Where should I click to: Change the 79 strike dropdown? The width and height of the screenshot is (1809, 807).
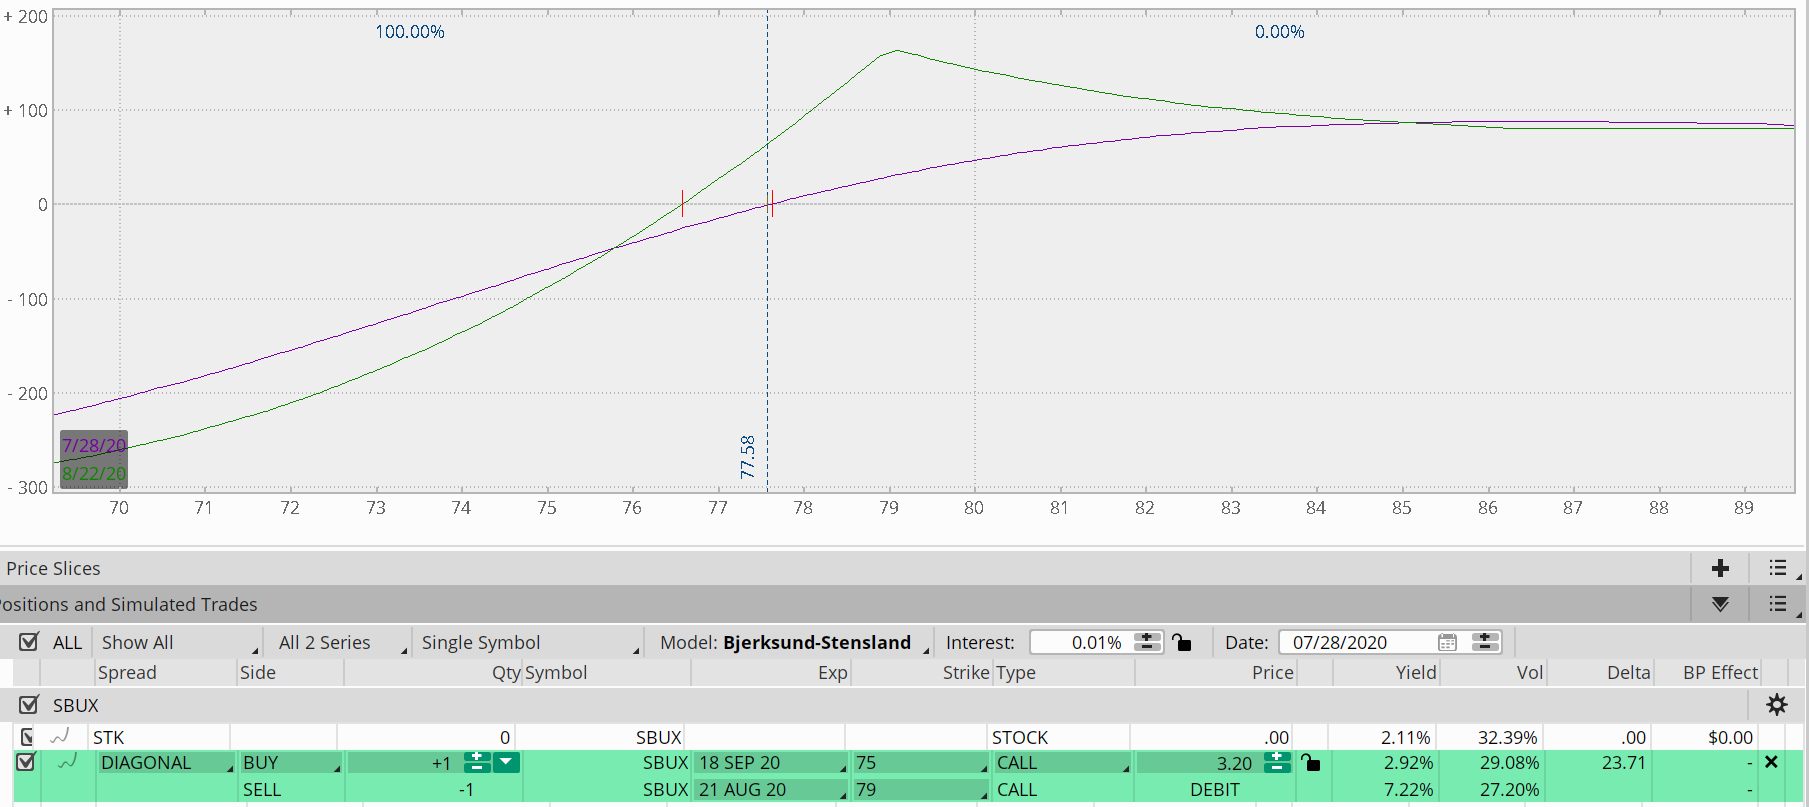tap(919, 790)
